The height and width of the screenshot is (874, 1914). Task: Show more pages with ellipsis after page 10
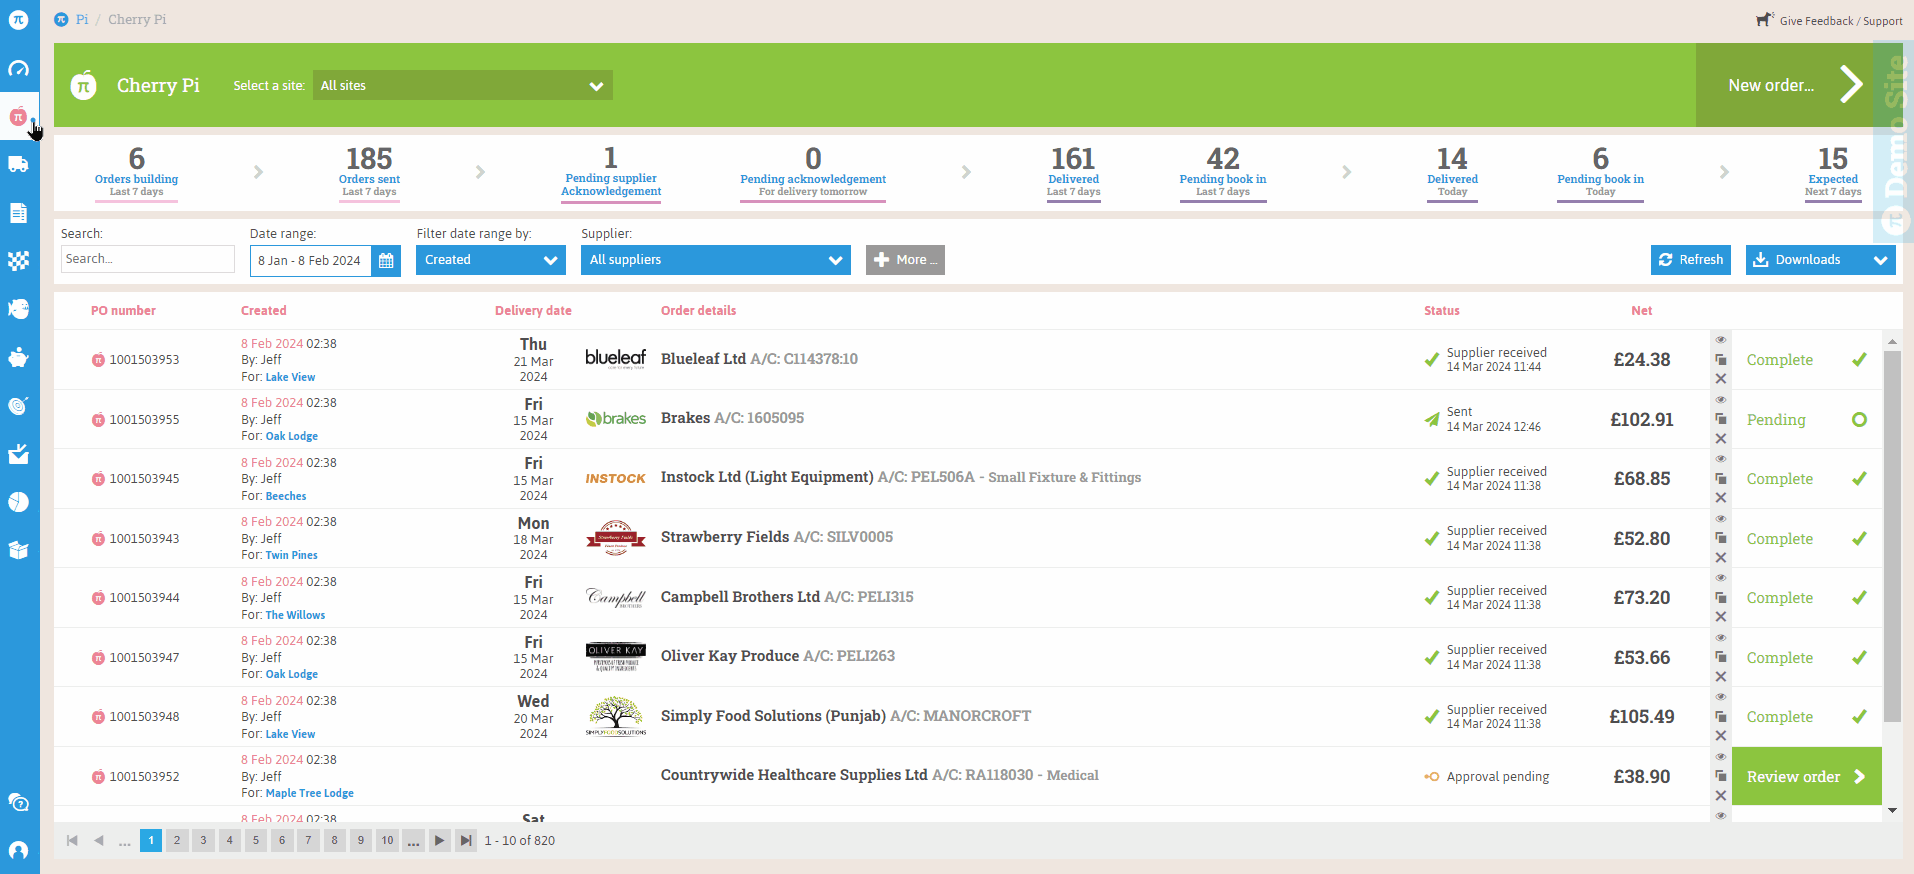tap(413, 840)
